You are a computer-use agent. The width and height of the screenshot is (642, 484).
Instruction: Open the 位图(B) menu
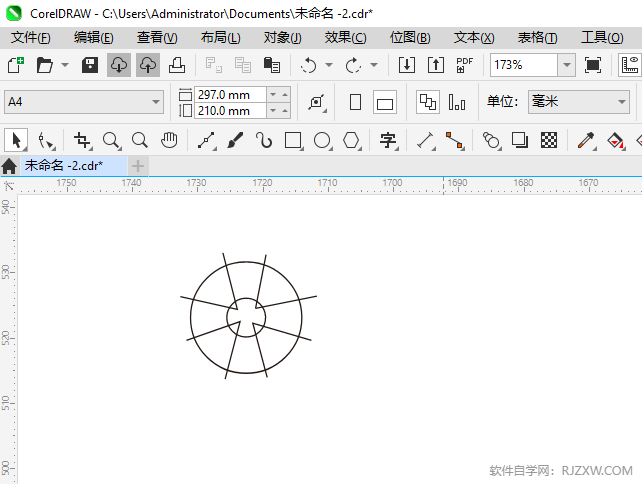(x=410, y=38)
